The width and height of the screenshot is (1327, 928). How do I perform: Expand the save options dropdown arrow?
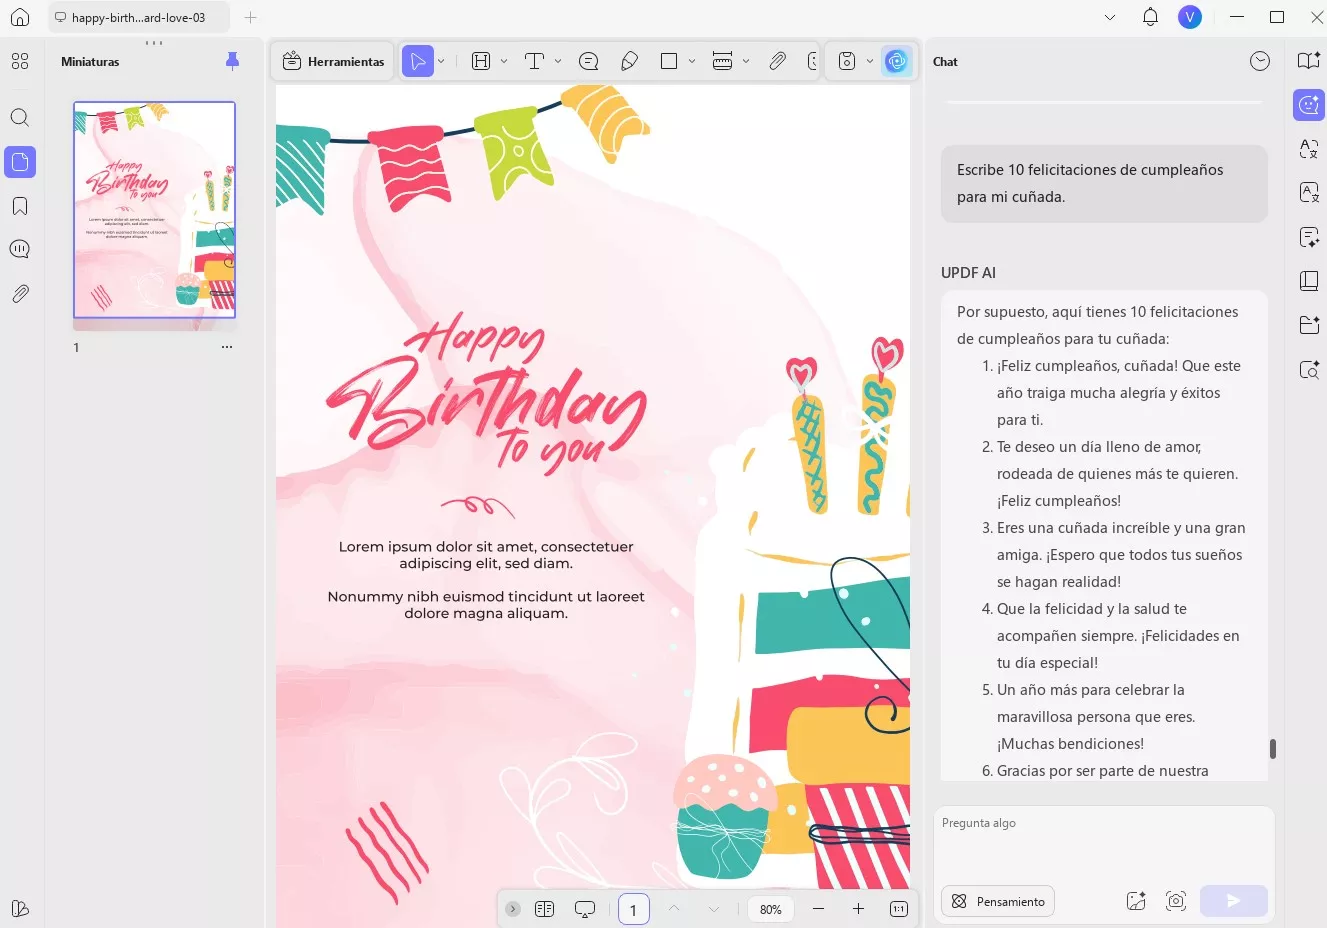pyautogui.click(x=870, y=61)
